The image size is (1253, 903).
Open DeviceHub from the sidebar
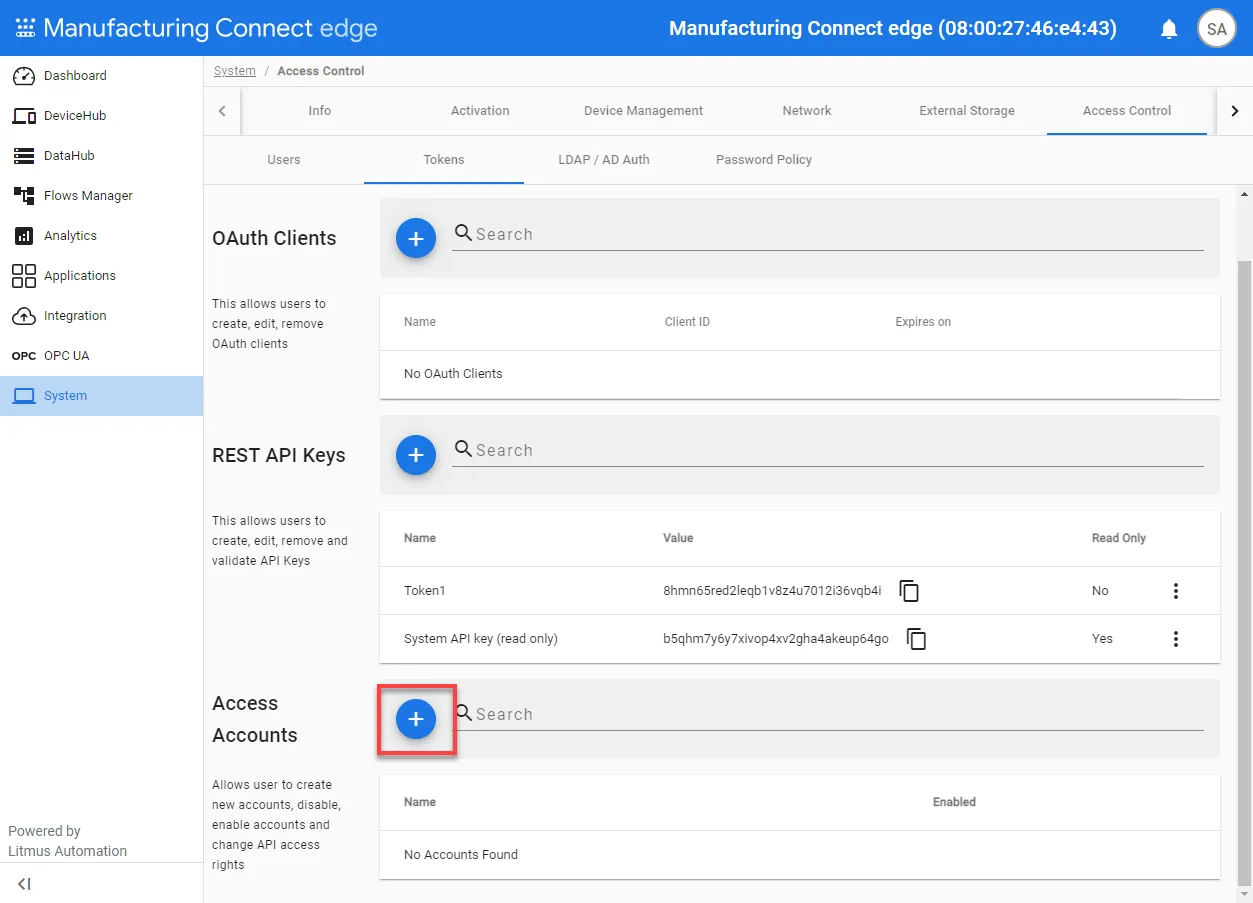(101, 116)
